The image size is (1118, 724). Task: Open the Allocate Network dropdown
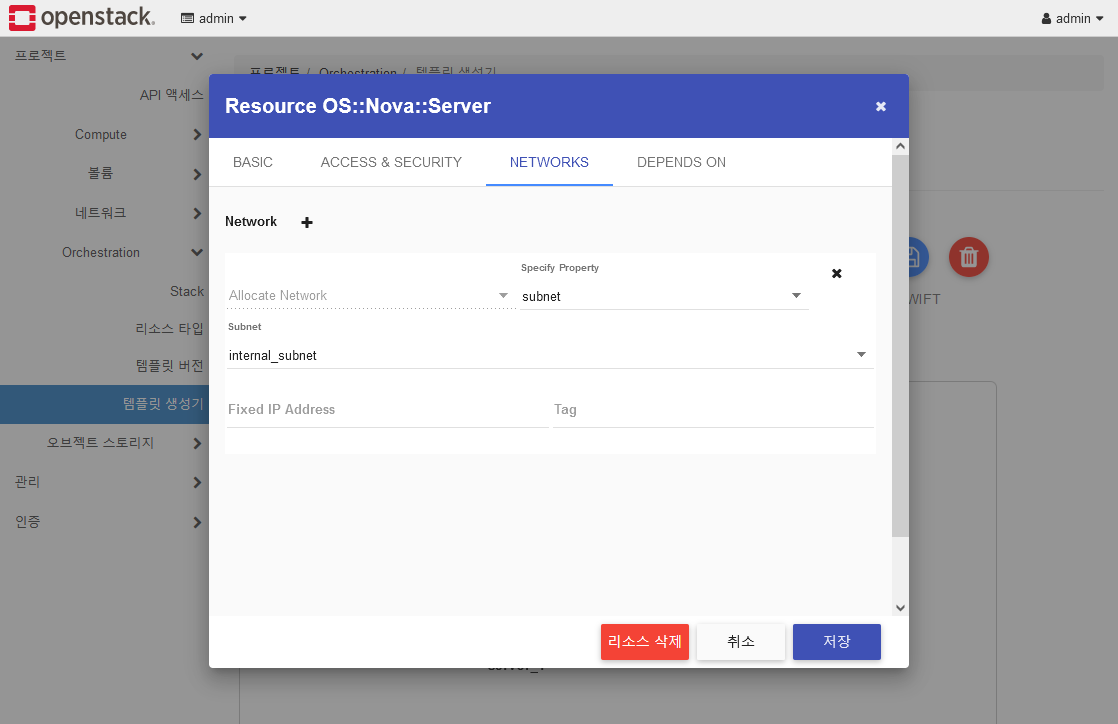(370, 295)
